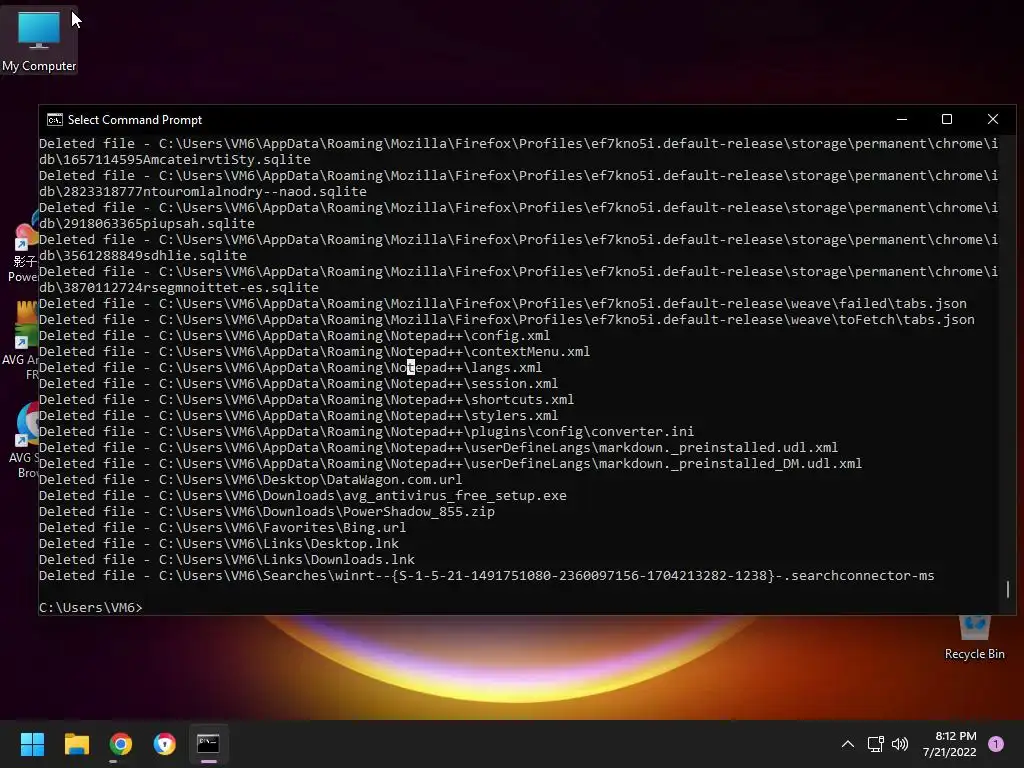This screenshot has width=1024, height=768.
Task: Click the line with converter.ini
Action: coord(366,432)
